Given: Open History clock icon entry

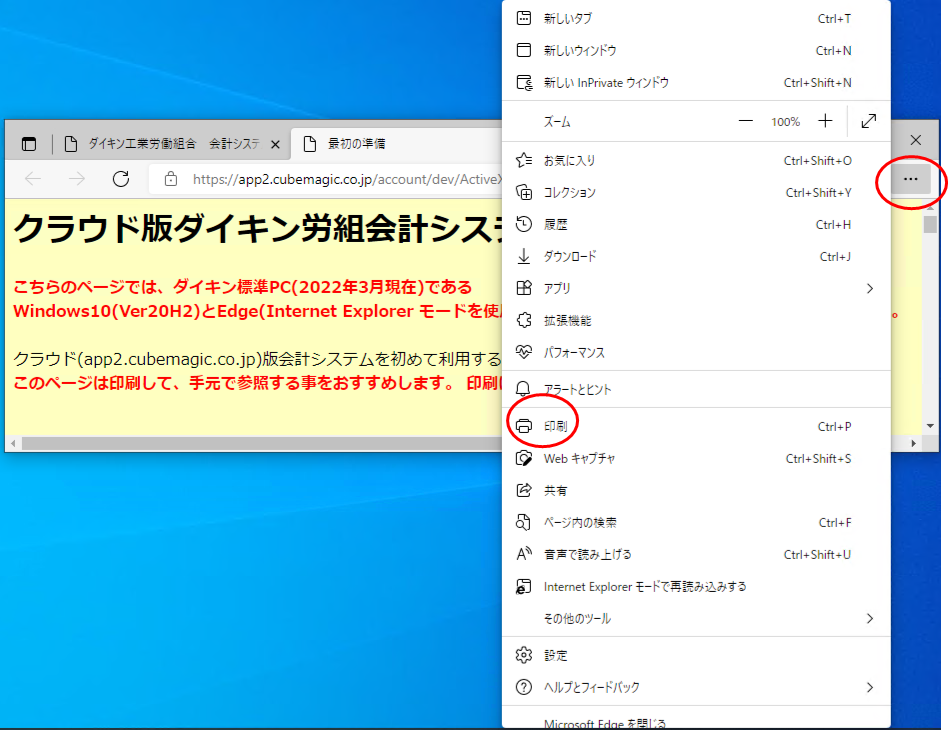Looking at the screenshot, I should coord(523,225).
